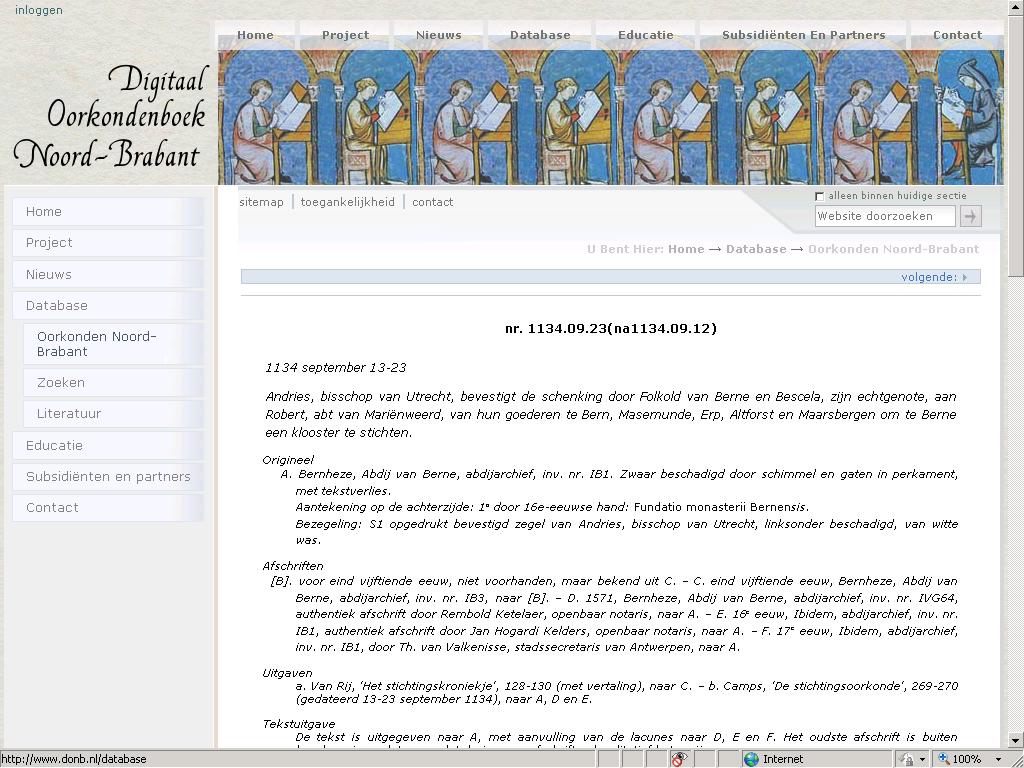
Task: Click the charter heading 'nr. 1134.09.23(na1134.09.12)'
Action: coord(611,328)
